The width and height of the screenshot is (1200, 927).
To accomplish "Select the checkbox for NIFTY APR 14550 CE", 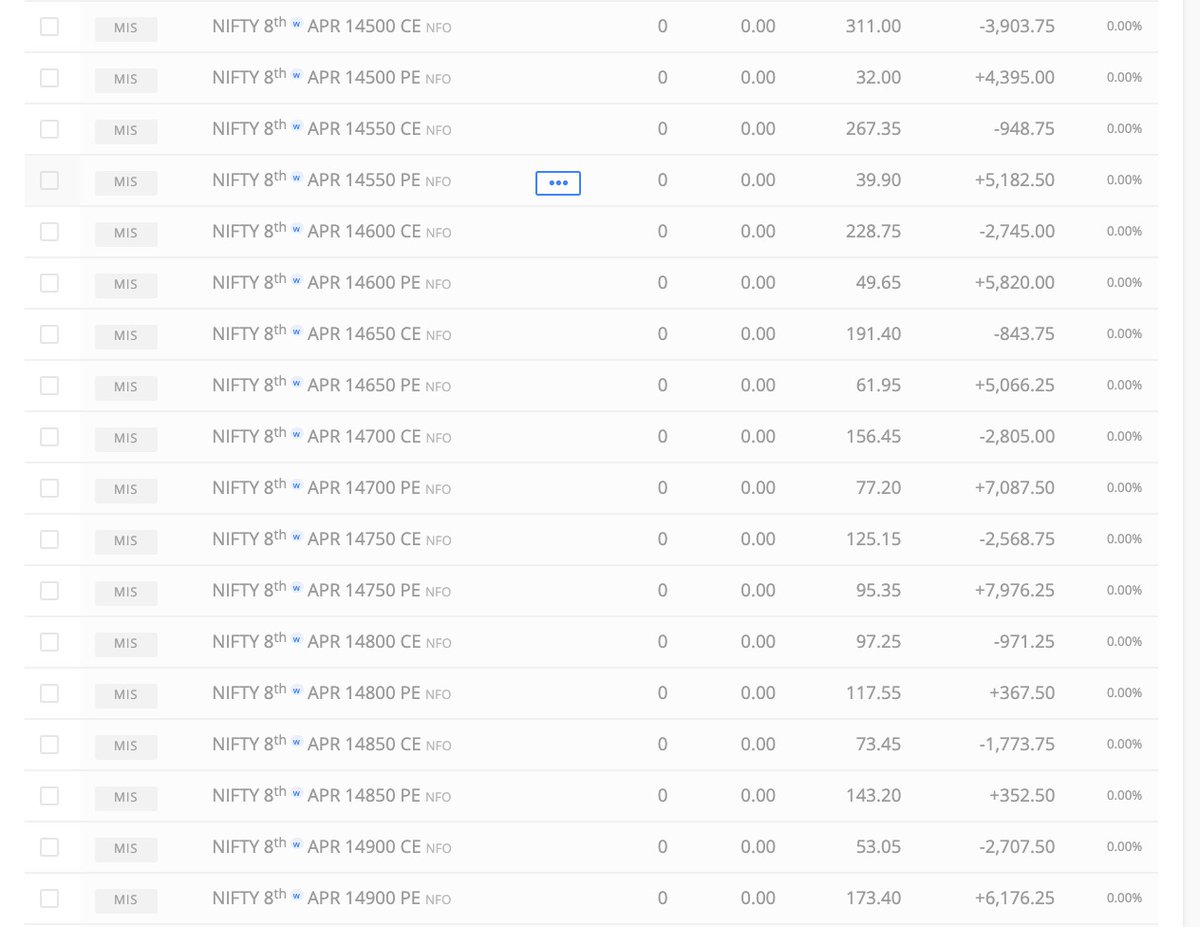I will point(49,129).
